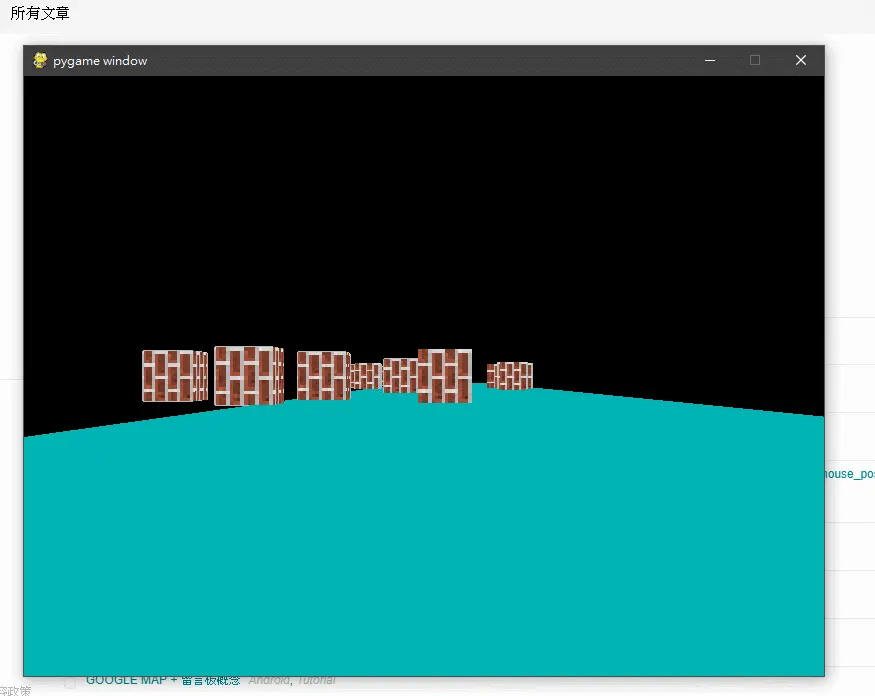Click the disabled maximize button
Screen dimensions: 875x696
point(755,60)
